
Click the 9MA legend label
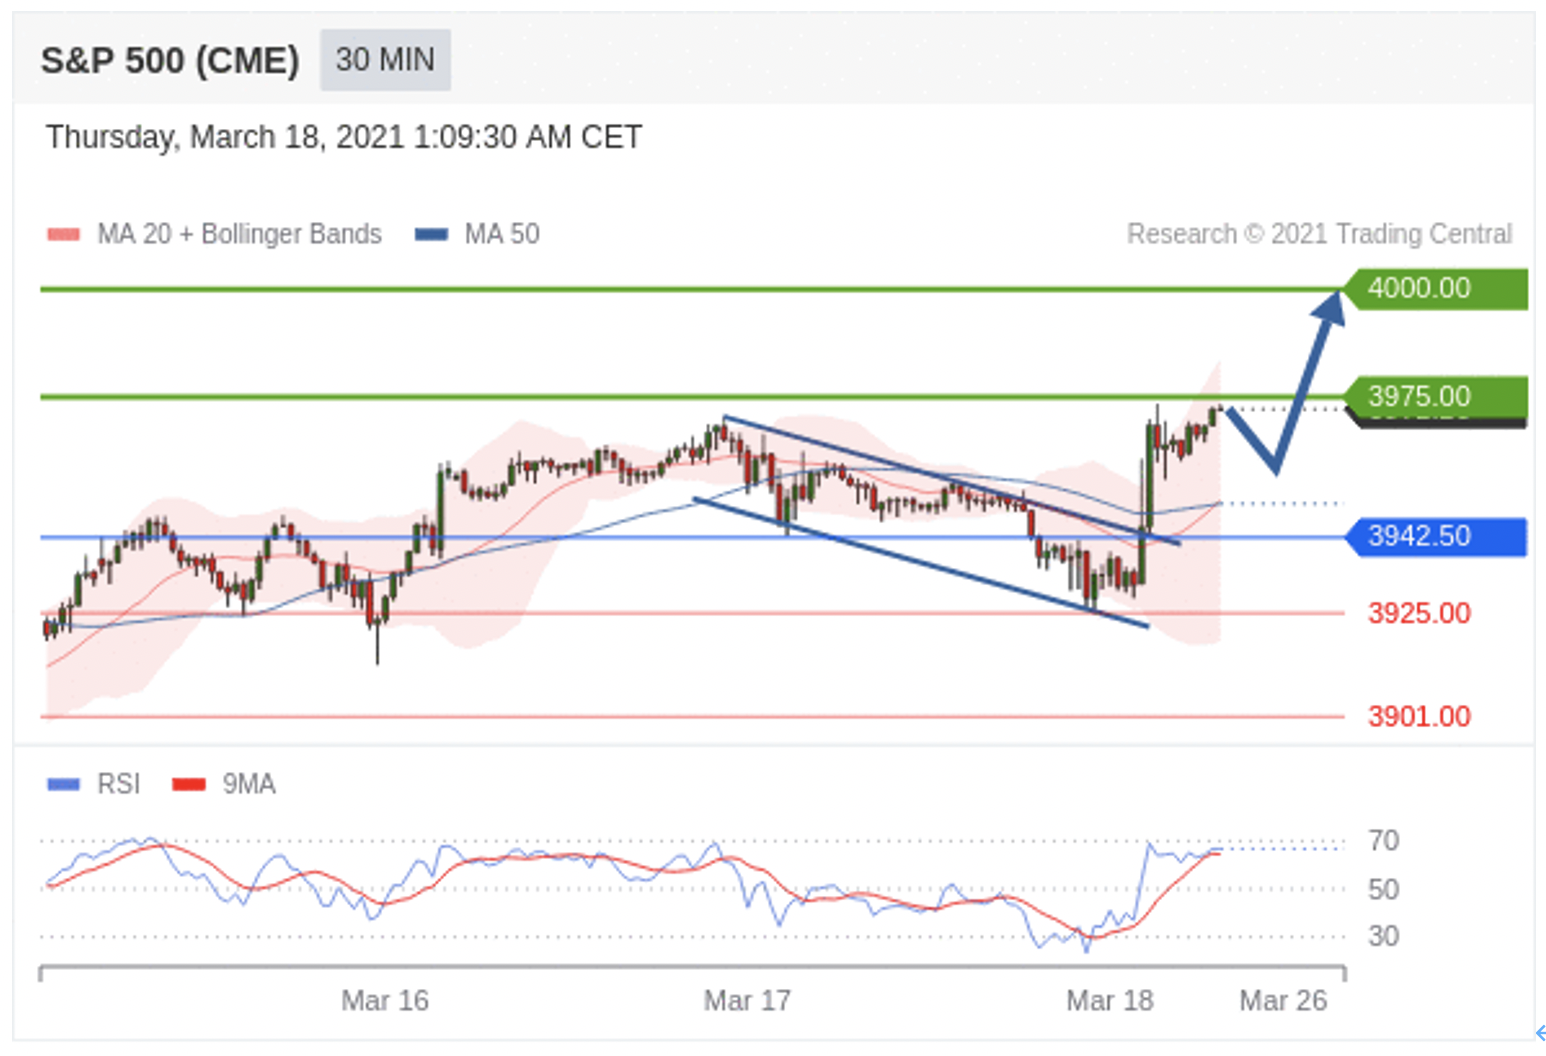point(248,784)
